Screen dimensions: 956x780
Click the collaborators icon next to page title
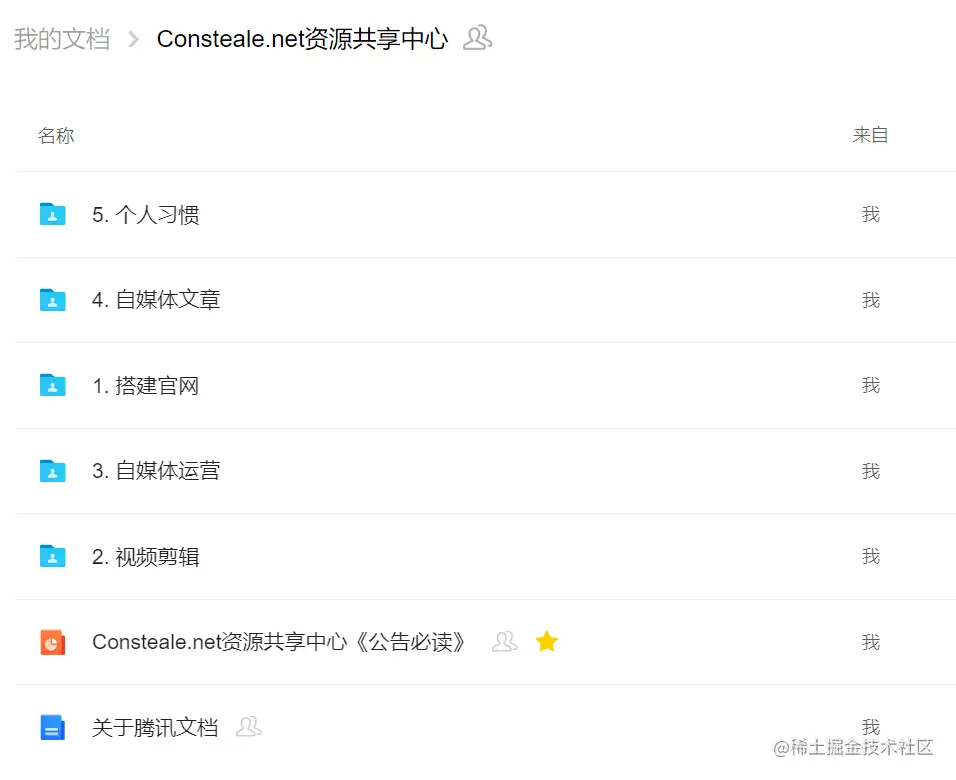(x=476, y=38)
